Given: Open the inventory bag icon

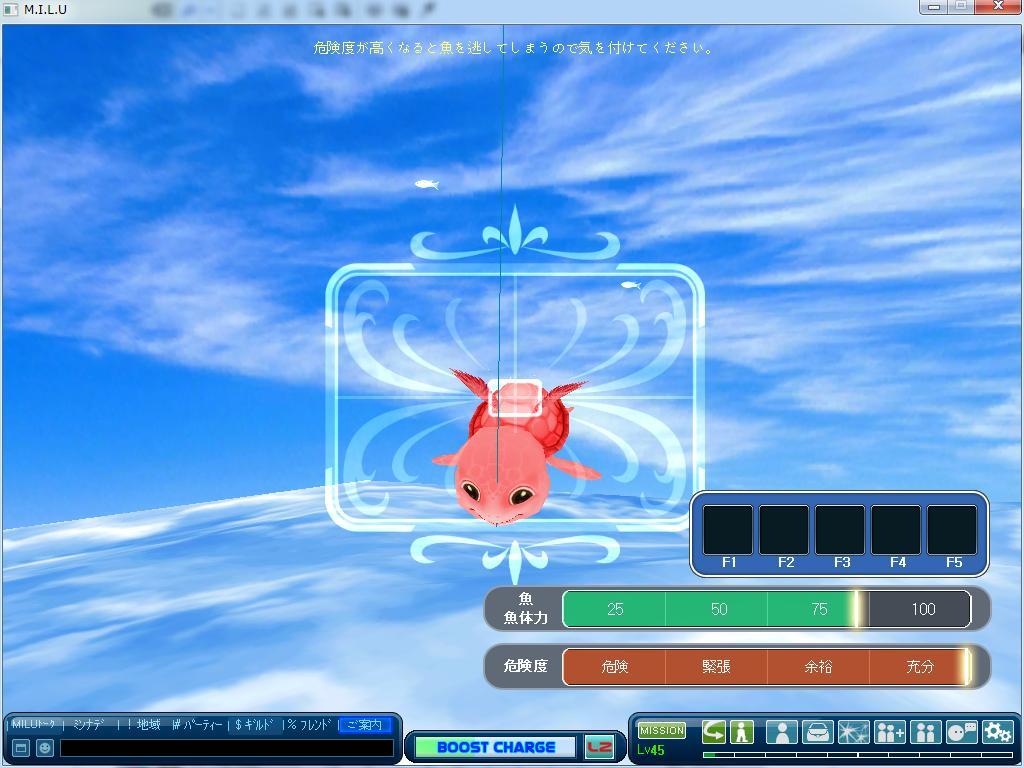Looking at the screenshot, I should point(817,732).
